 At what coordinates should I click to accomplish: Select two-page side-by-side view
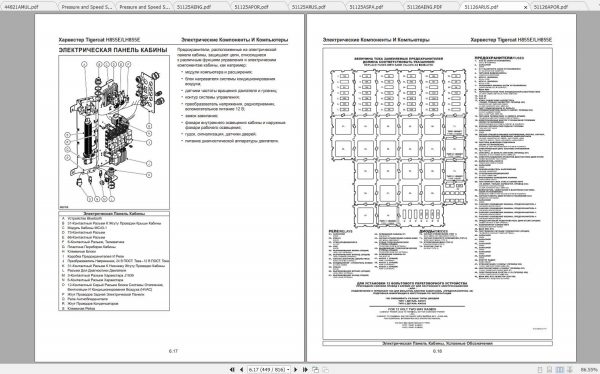(x=560, y=370)
